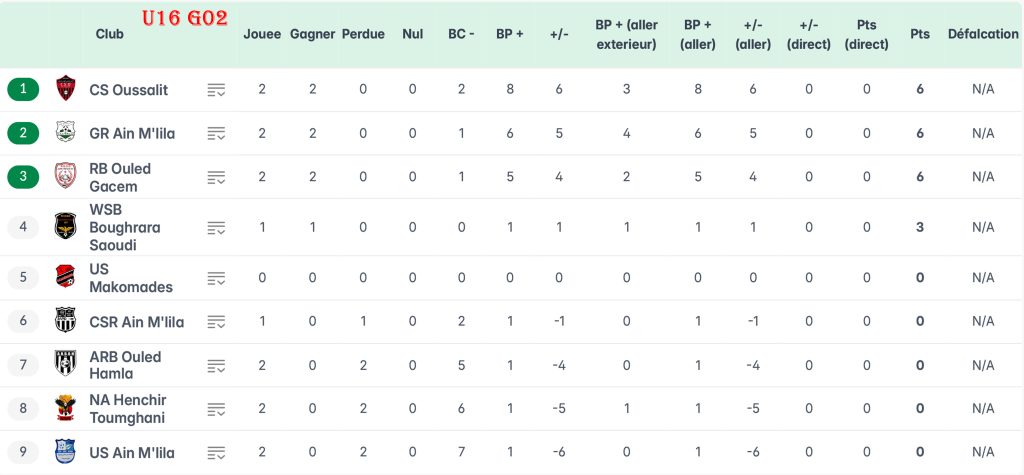Click the WSB Boughrara Saoudi team badge
Screen dimensions: 1024x475
[x=66, y=227]
